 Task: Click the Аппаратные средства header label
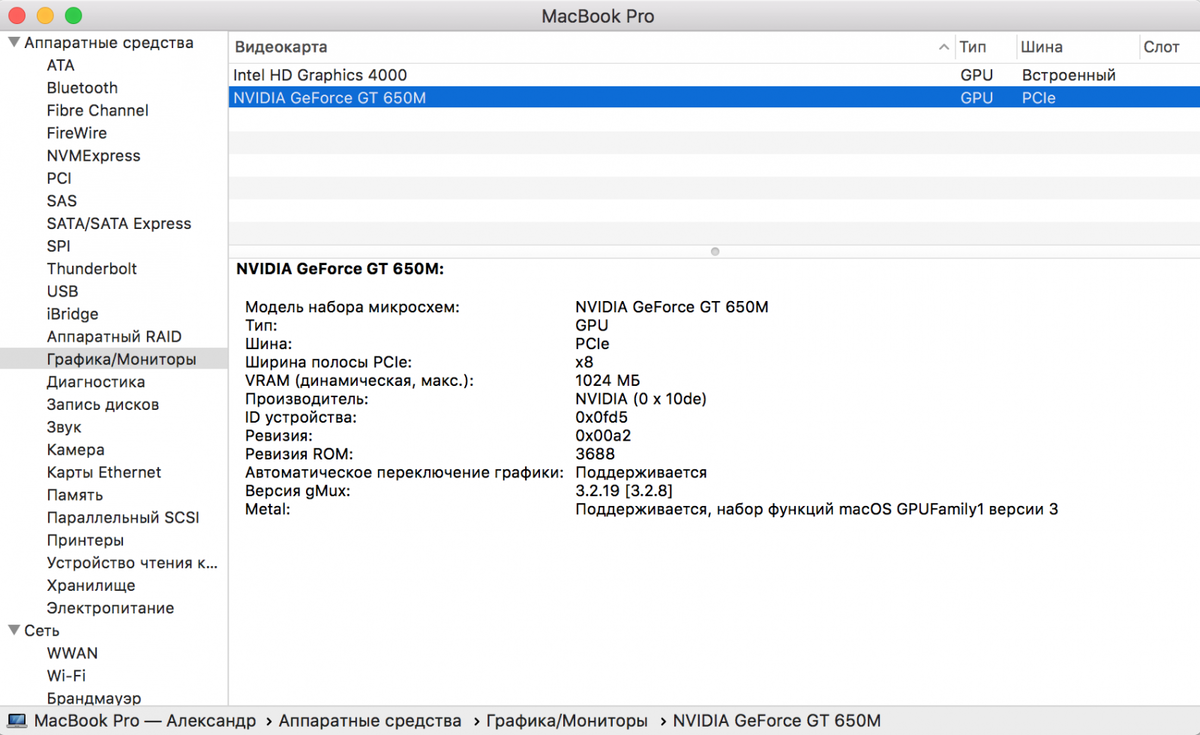point(109,43)
